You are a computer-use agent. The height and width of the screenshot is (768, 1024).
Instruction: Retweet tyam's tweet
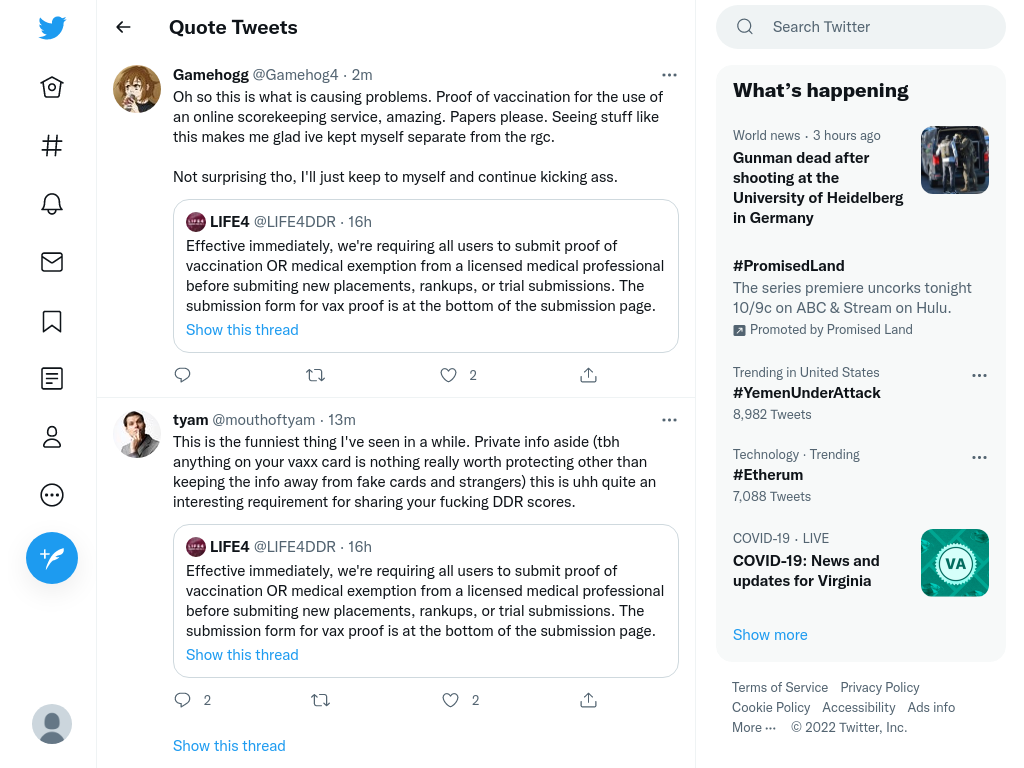click(x=320, y=700)
